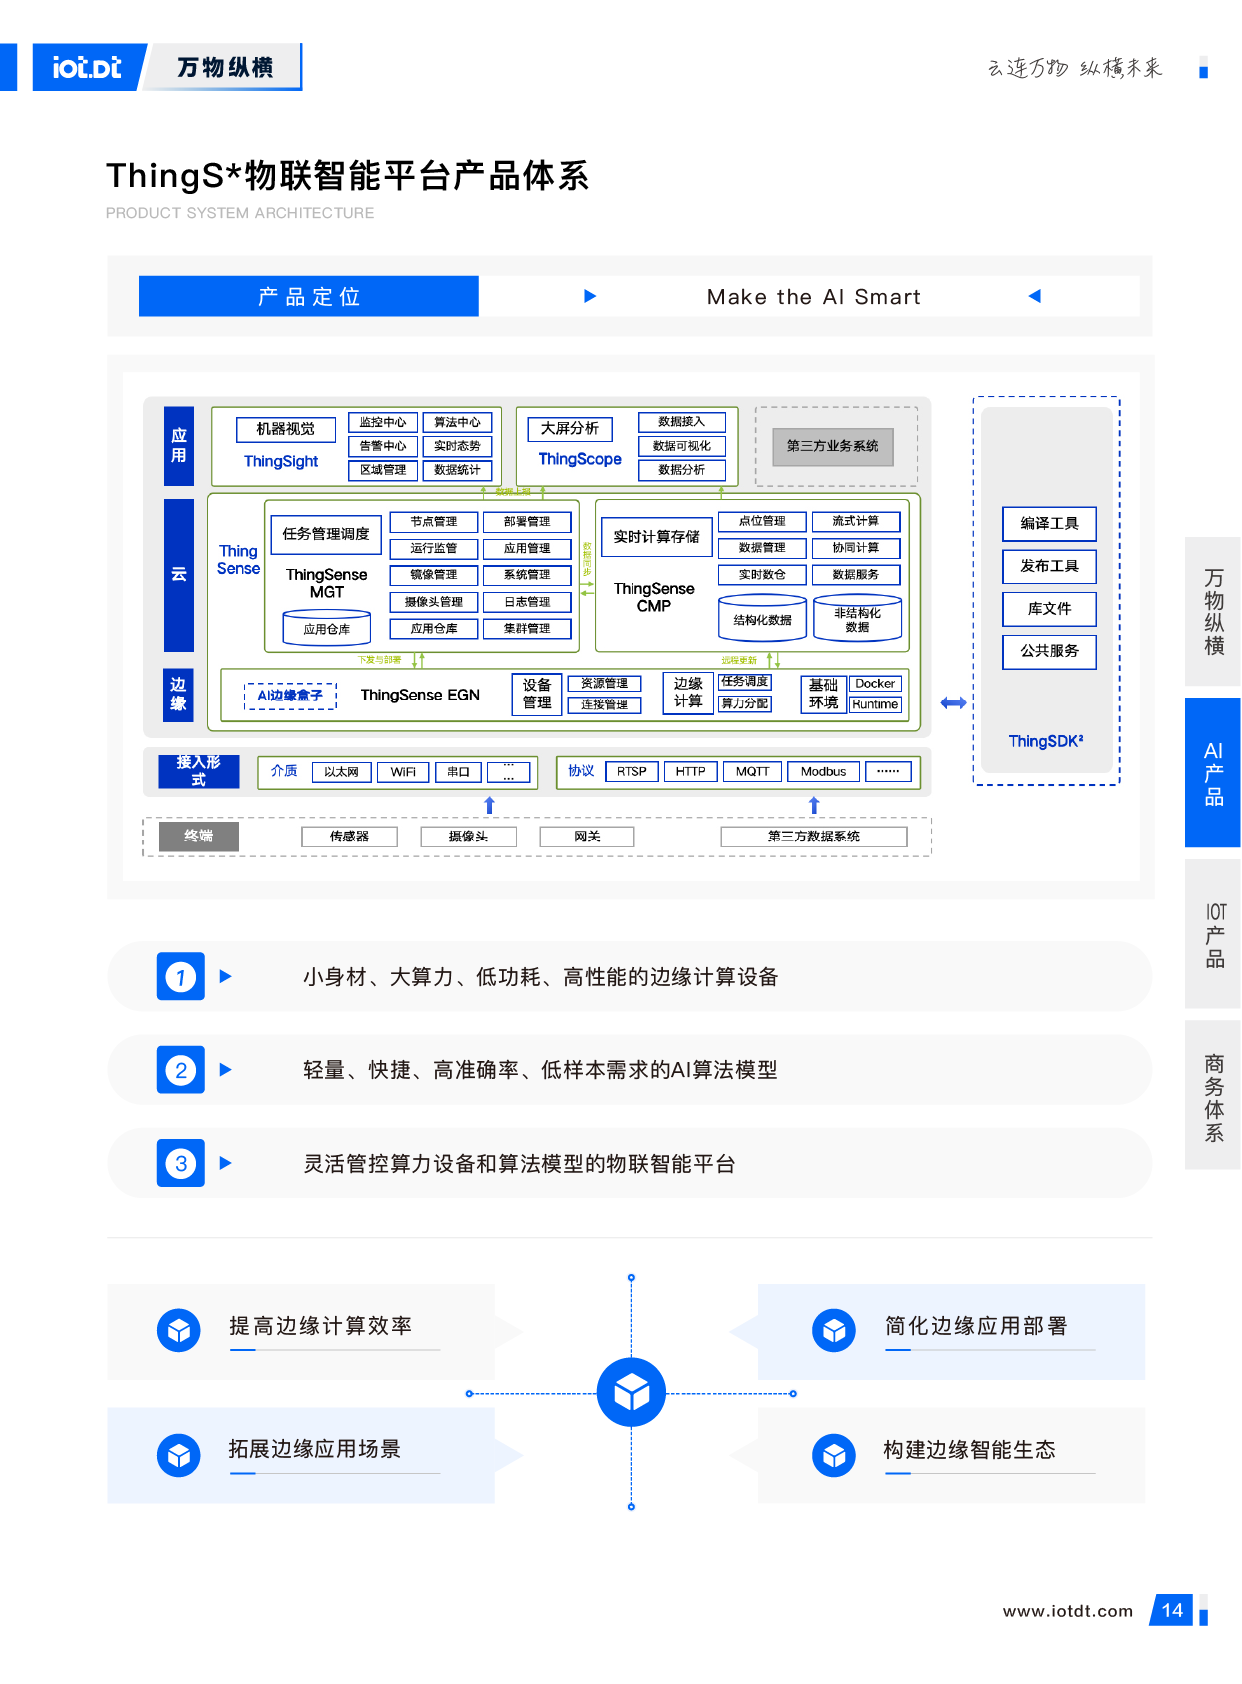This screenshot has width=1242, height=1684.
Task: Click the play arrow next to badge 3
Action: pyautogui.click(x=226, y=1163)
